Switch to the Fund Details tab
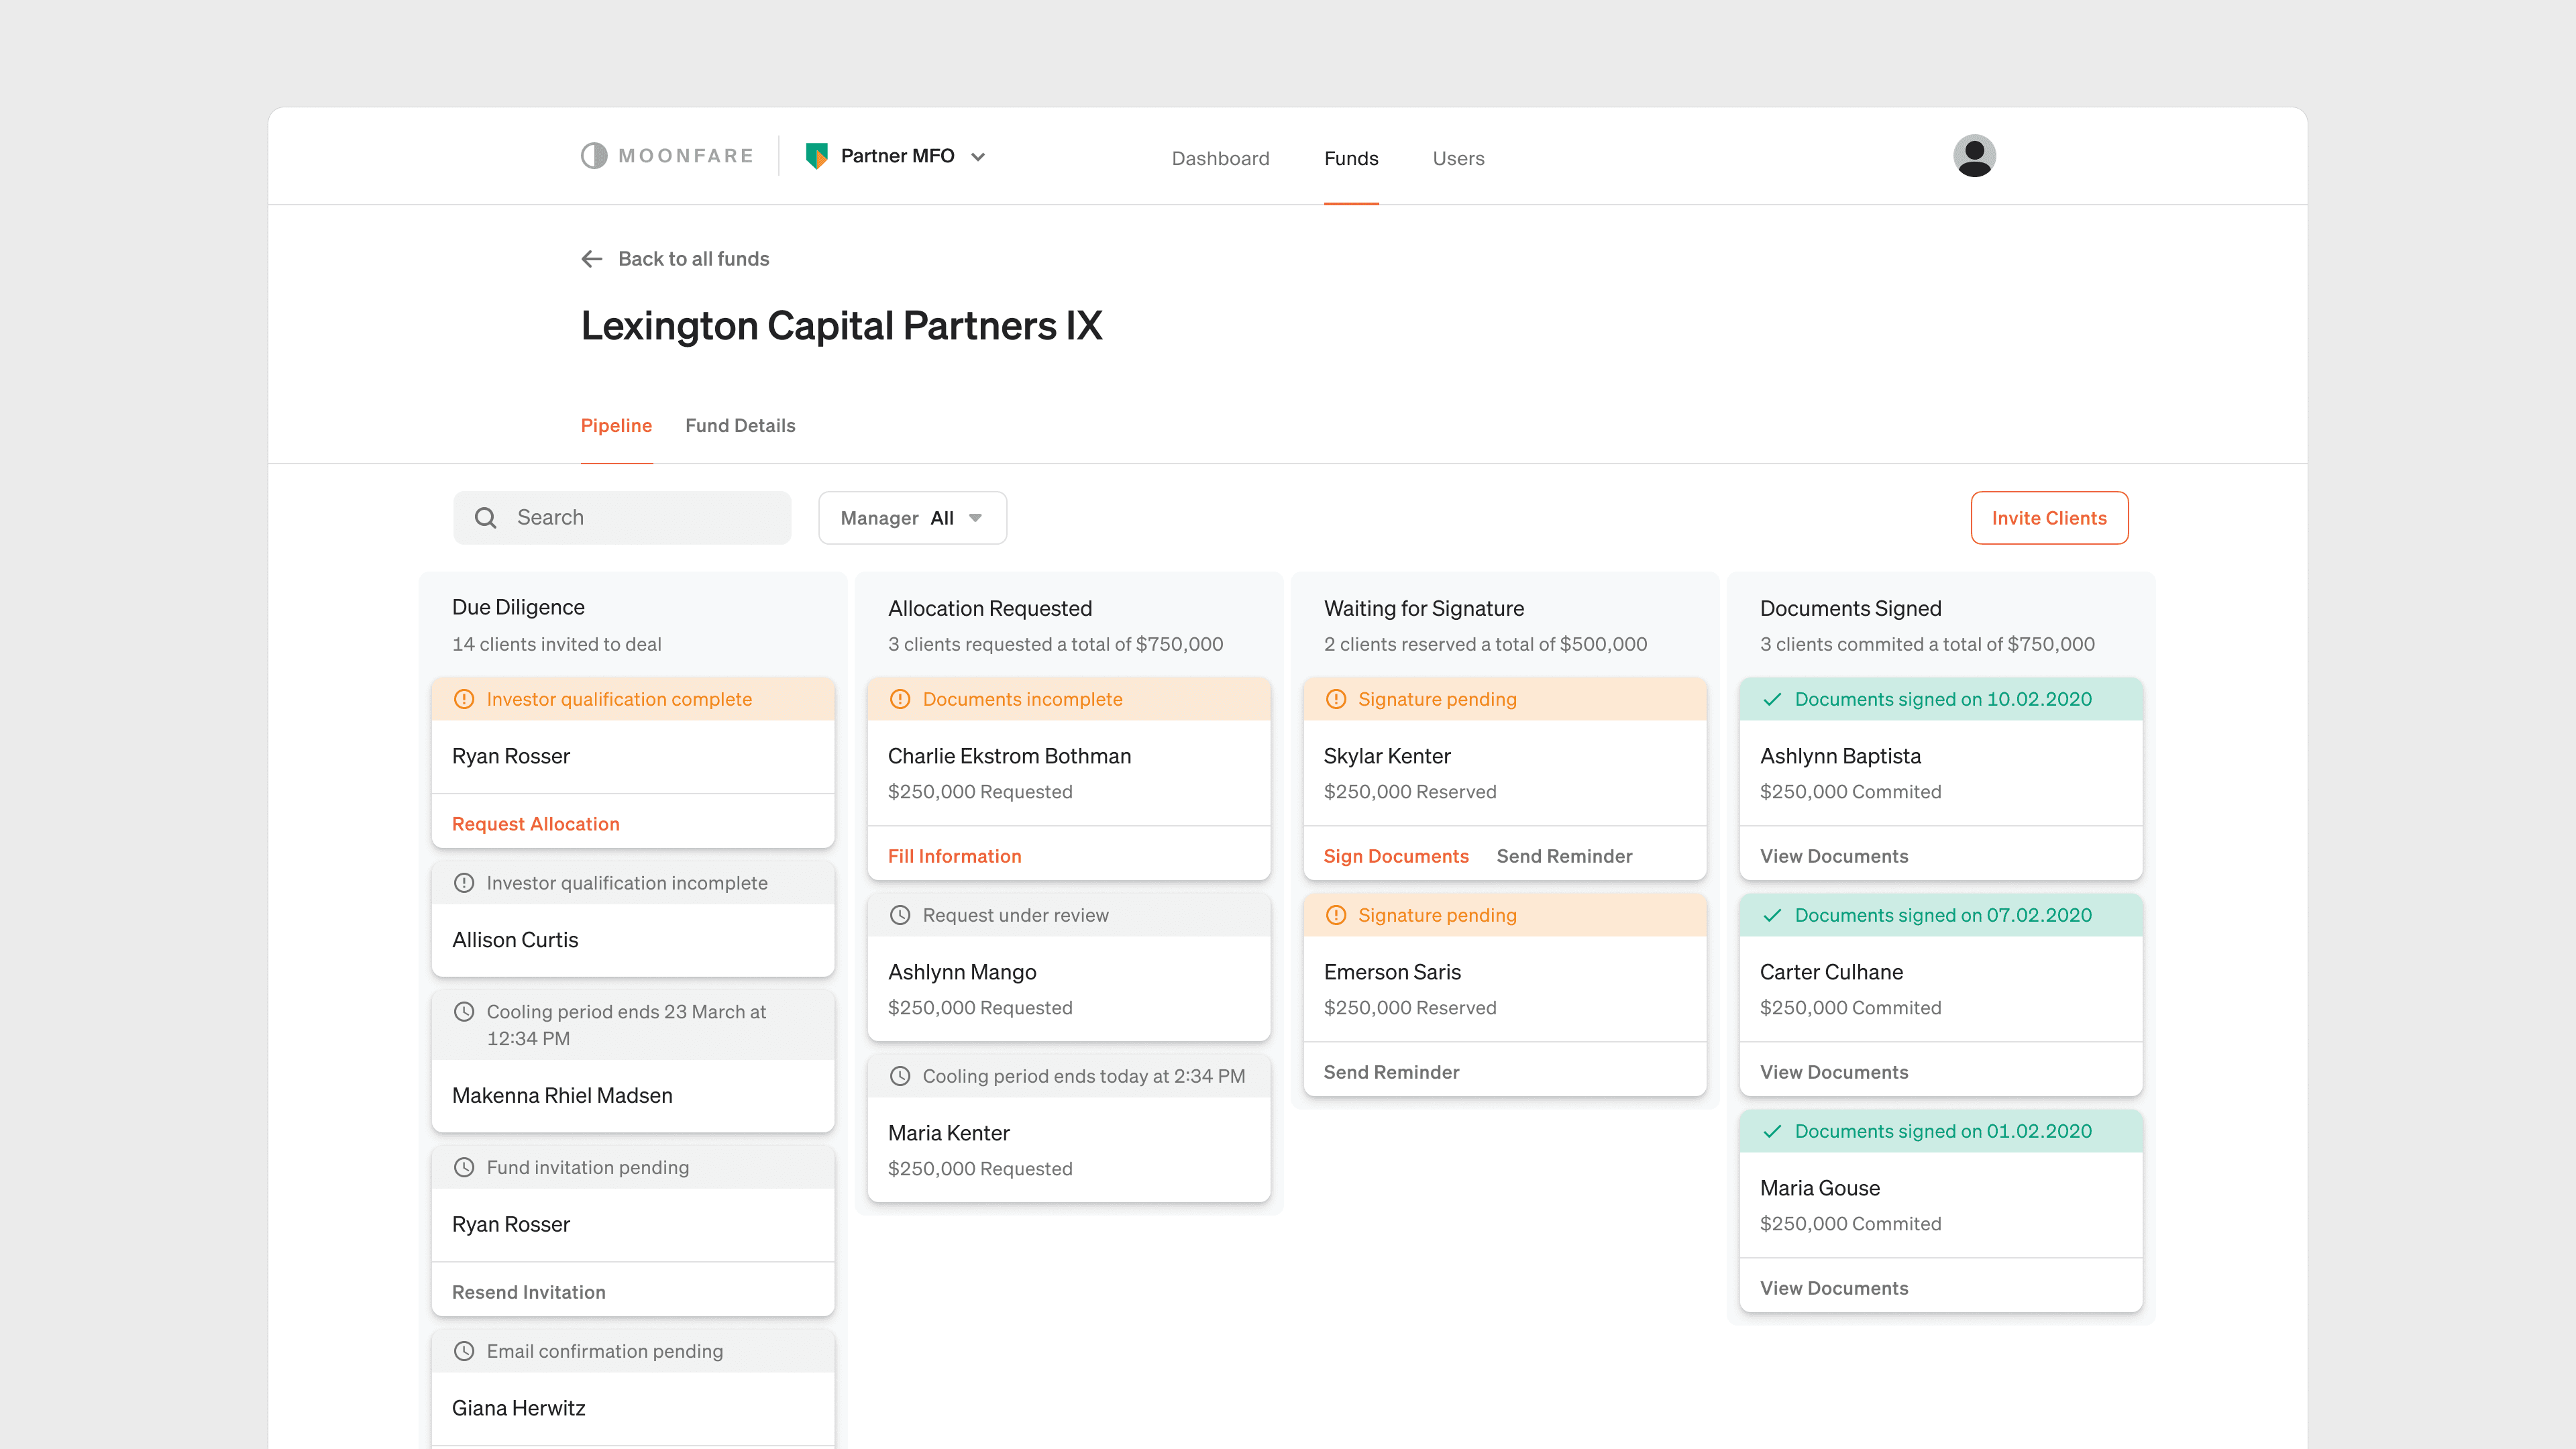2576x1449 pixels. [740, 426]
